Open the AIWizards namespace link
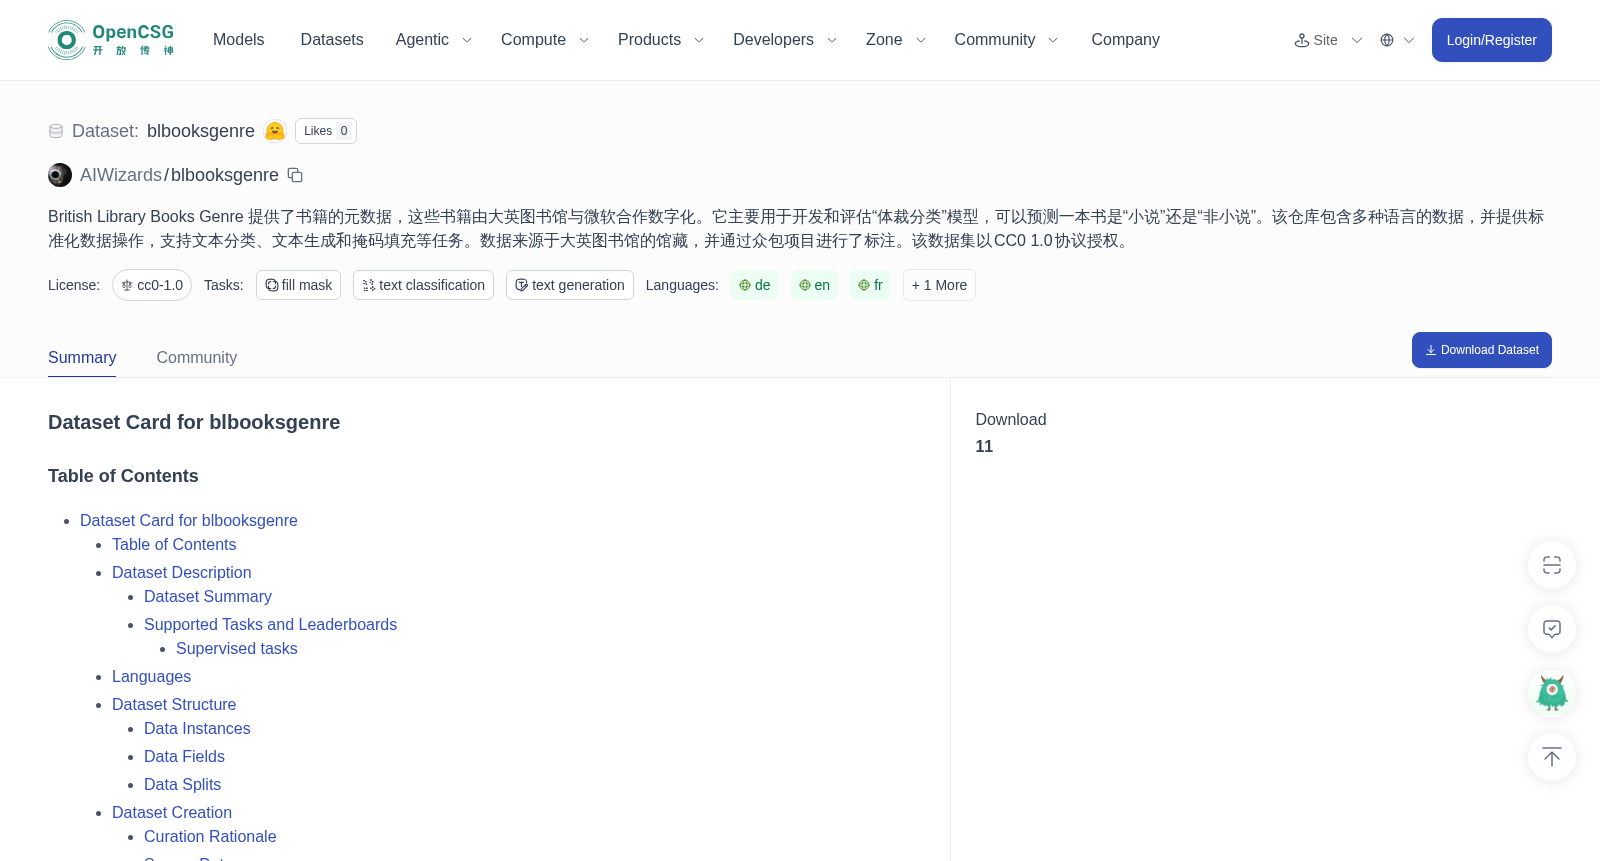The image size is (1600, 861). pyautogui.click(x=121, y=175)
